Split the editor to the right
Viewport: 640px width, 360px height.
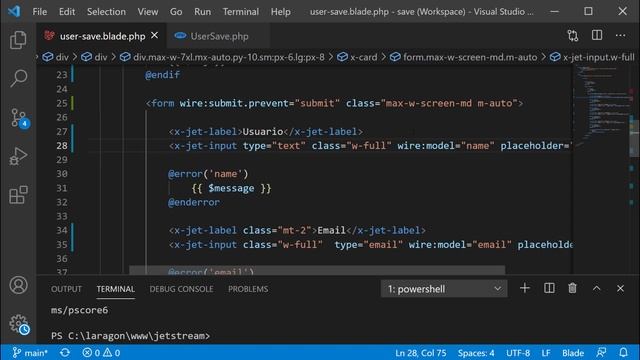click(x=597, y=36)
